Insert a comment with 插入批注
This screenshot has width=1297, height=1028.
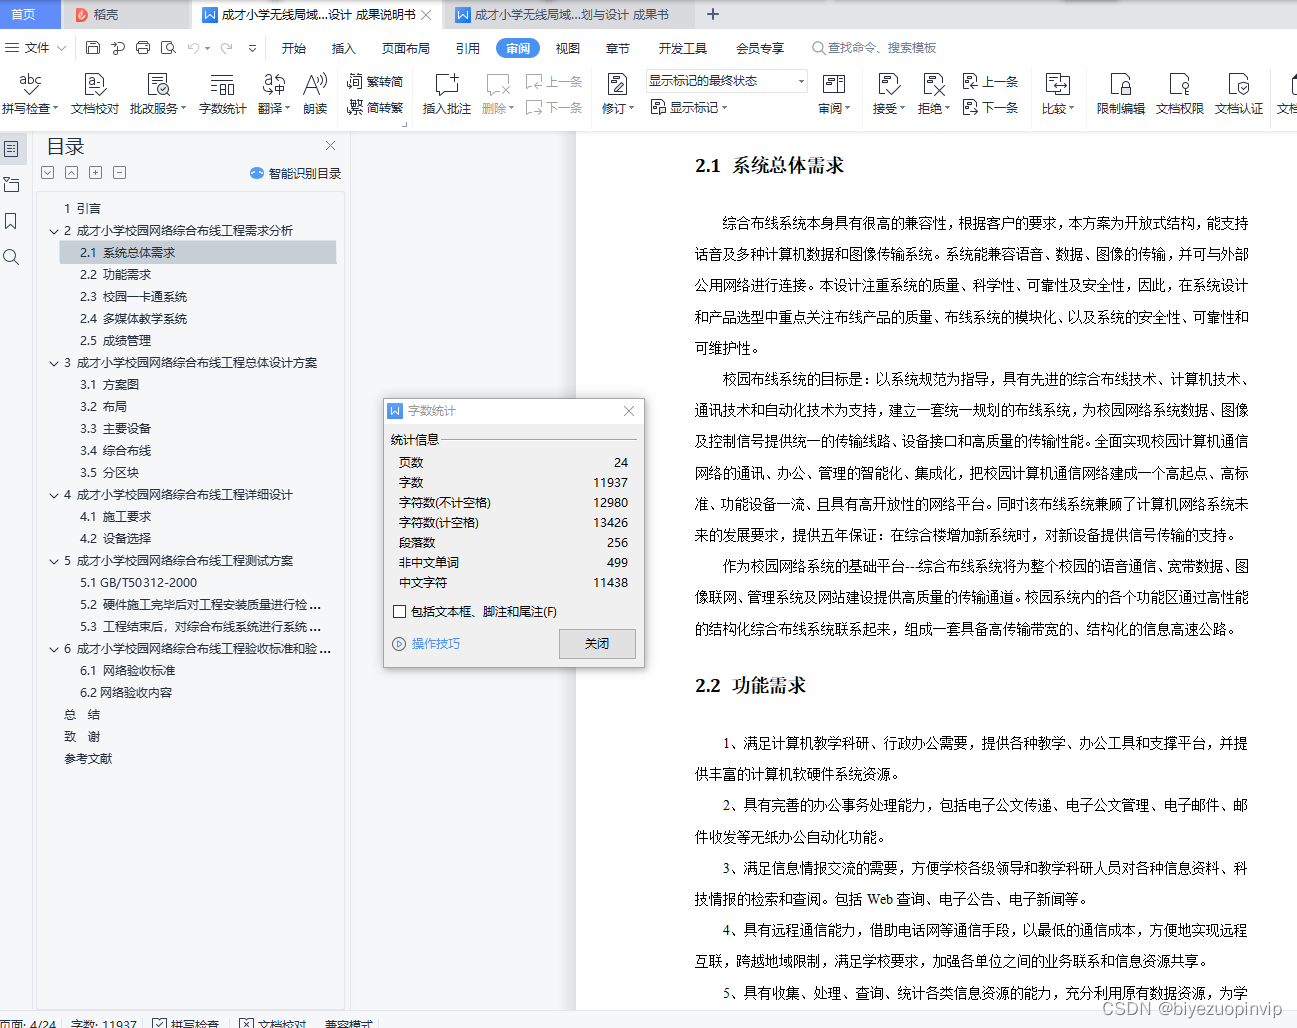pos(446,93)
